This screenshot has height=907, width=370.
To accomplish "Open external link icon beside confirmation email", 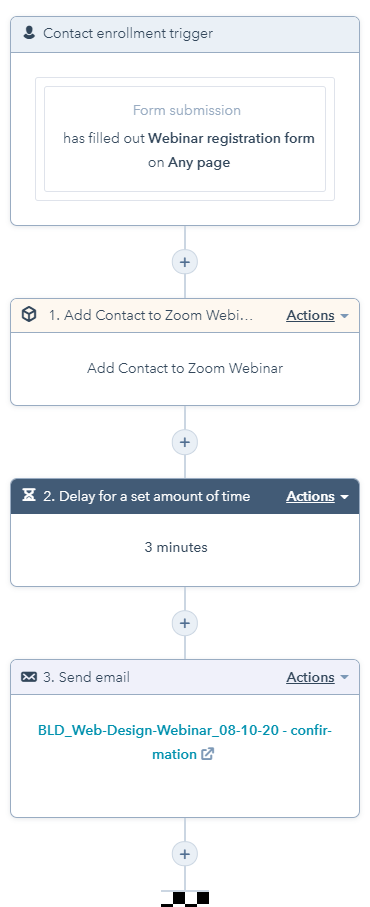I will pos(208,754).
